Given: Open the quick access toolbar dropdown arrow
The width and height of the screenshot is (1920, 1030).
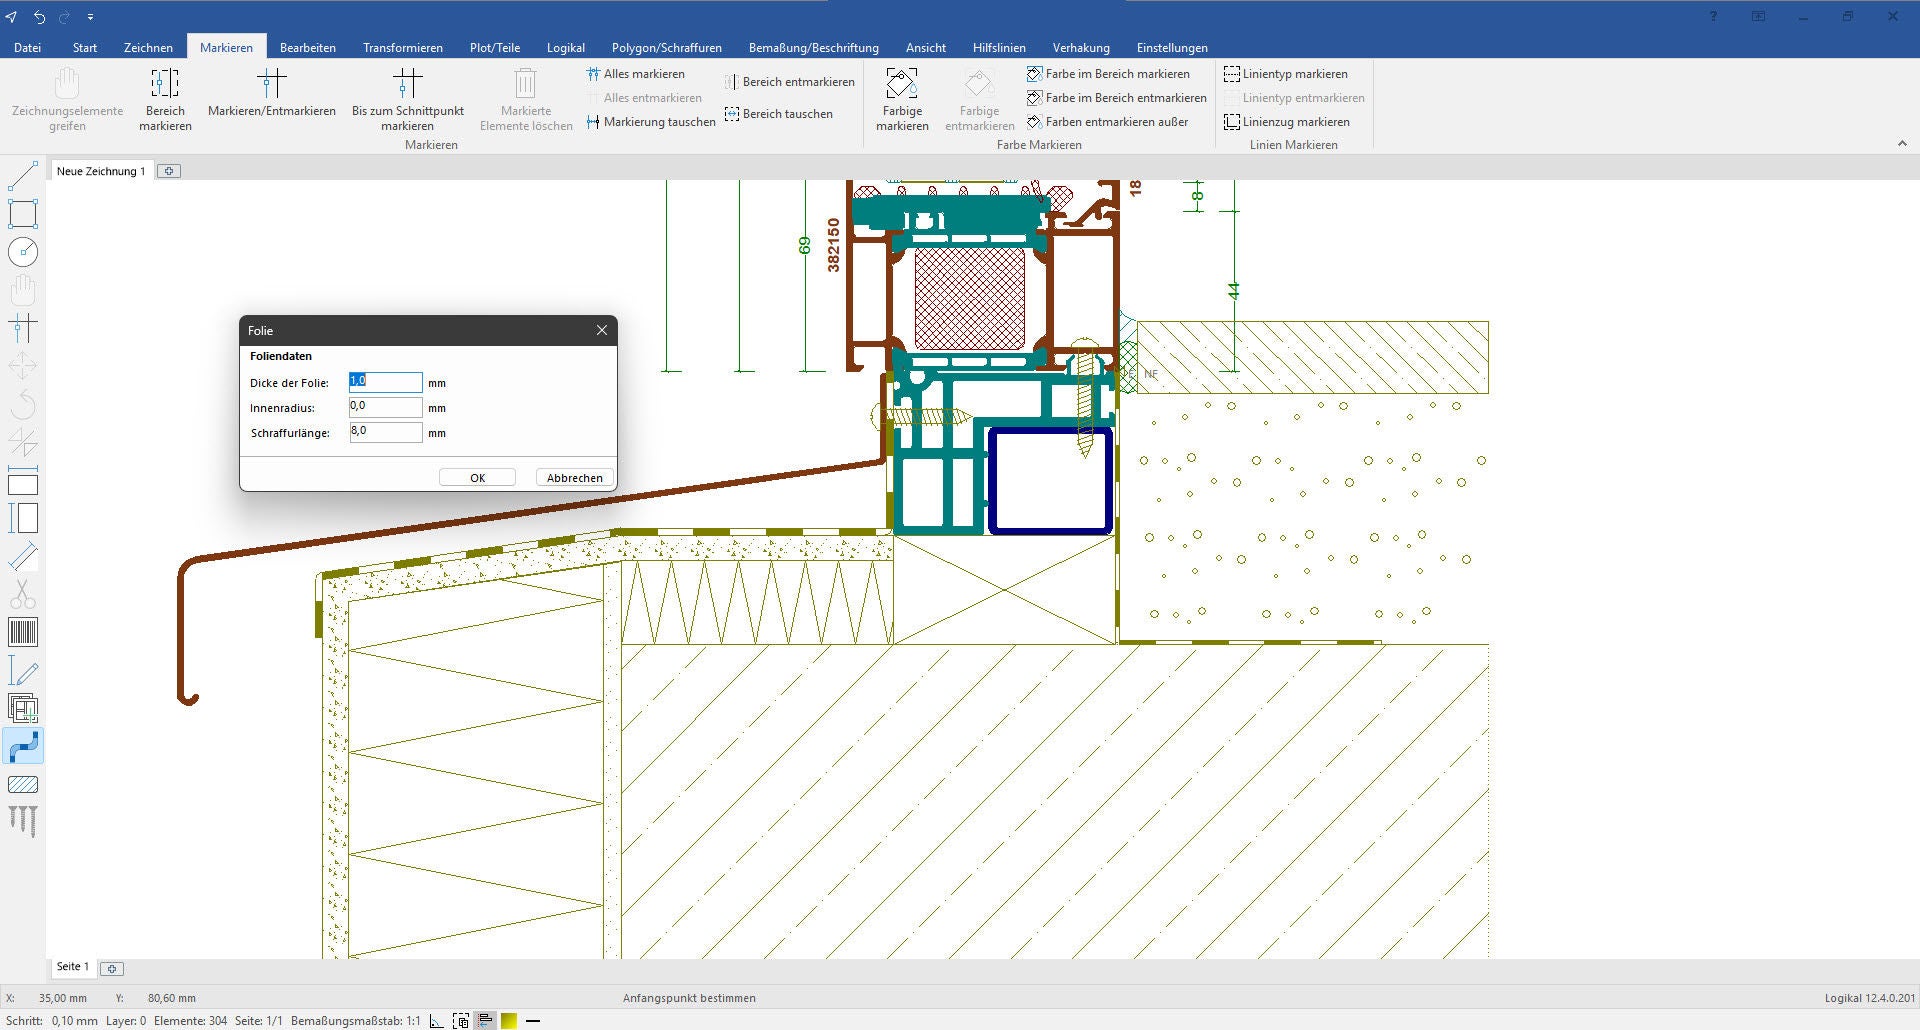Looking at the screenshot, I should tap(90, 16).
